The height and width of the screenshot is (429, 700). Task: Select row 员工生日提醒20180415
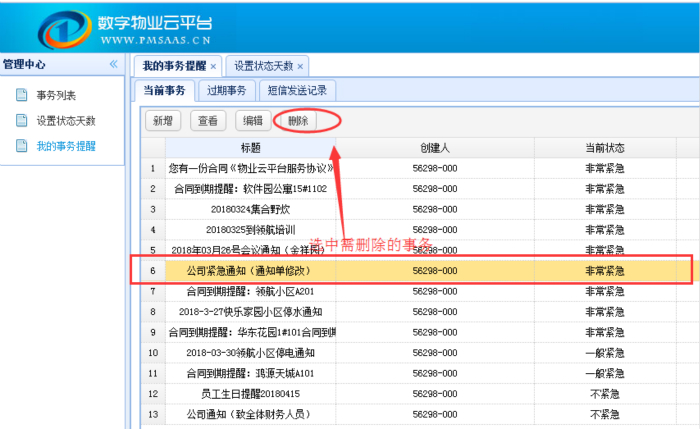(x=250, y=394)
